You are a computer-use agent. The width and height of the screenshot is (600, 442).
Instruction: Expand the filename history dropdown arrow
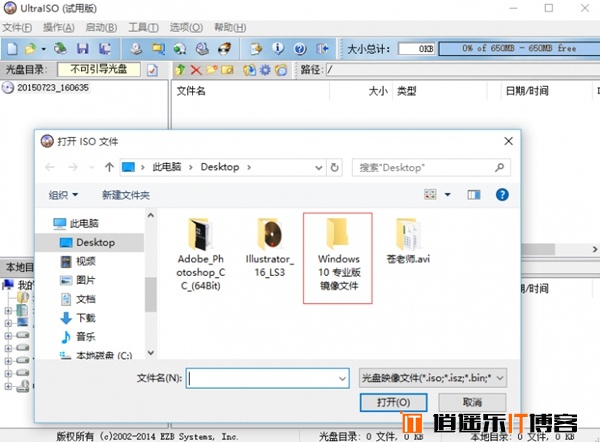[x=342, y=378]
